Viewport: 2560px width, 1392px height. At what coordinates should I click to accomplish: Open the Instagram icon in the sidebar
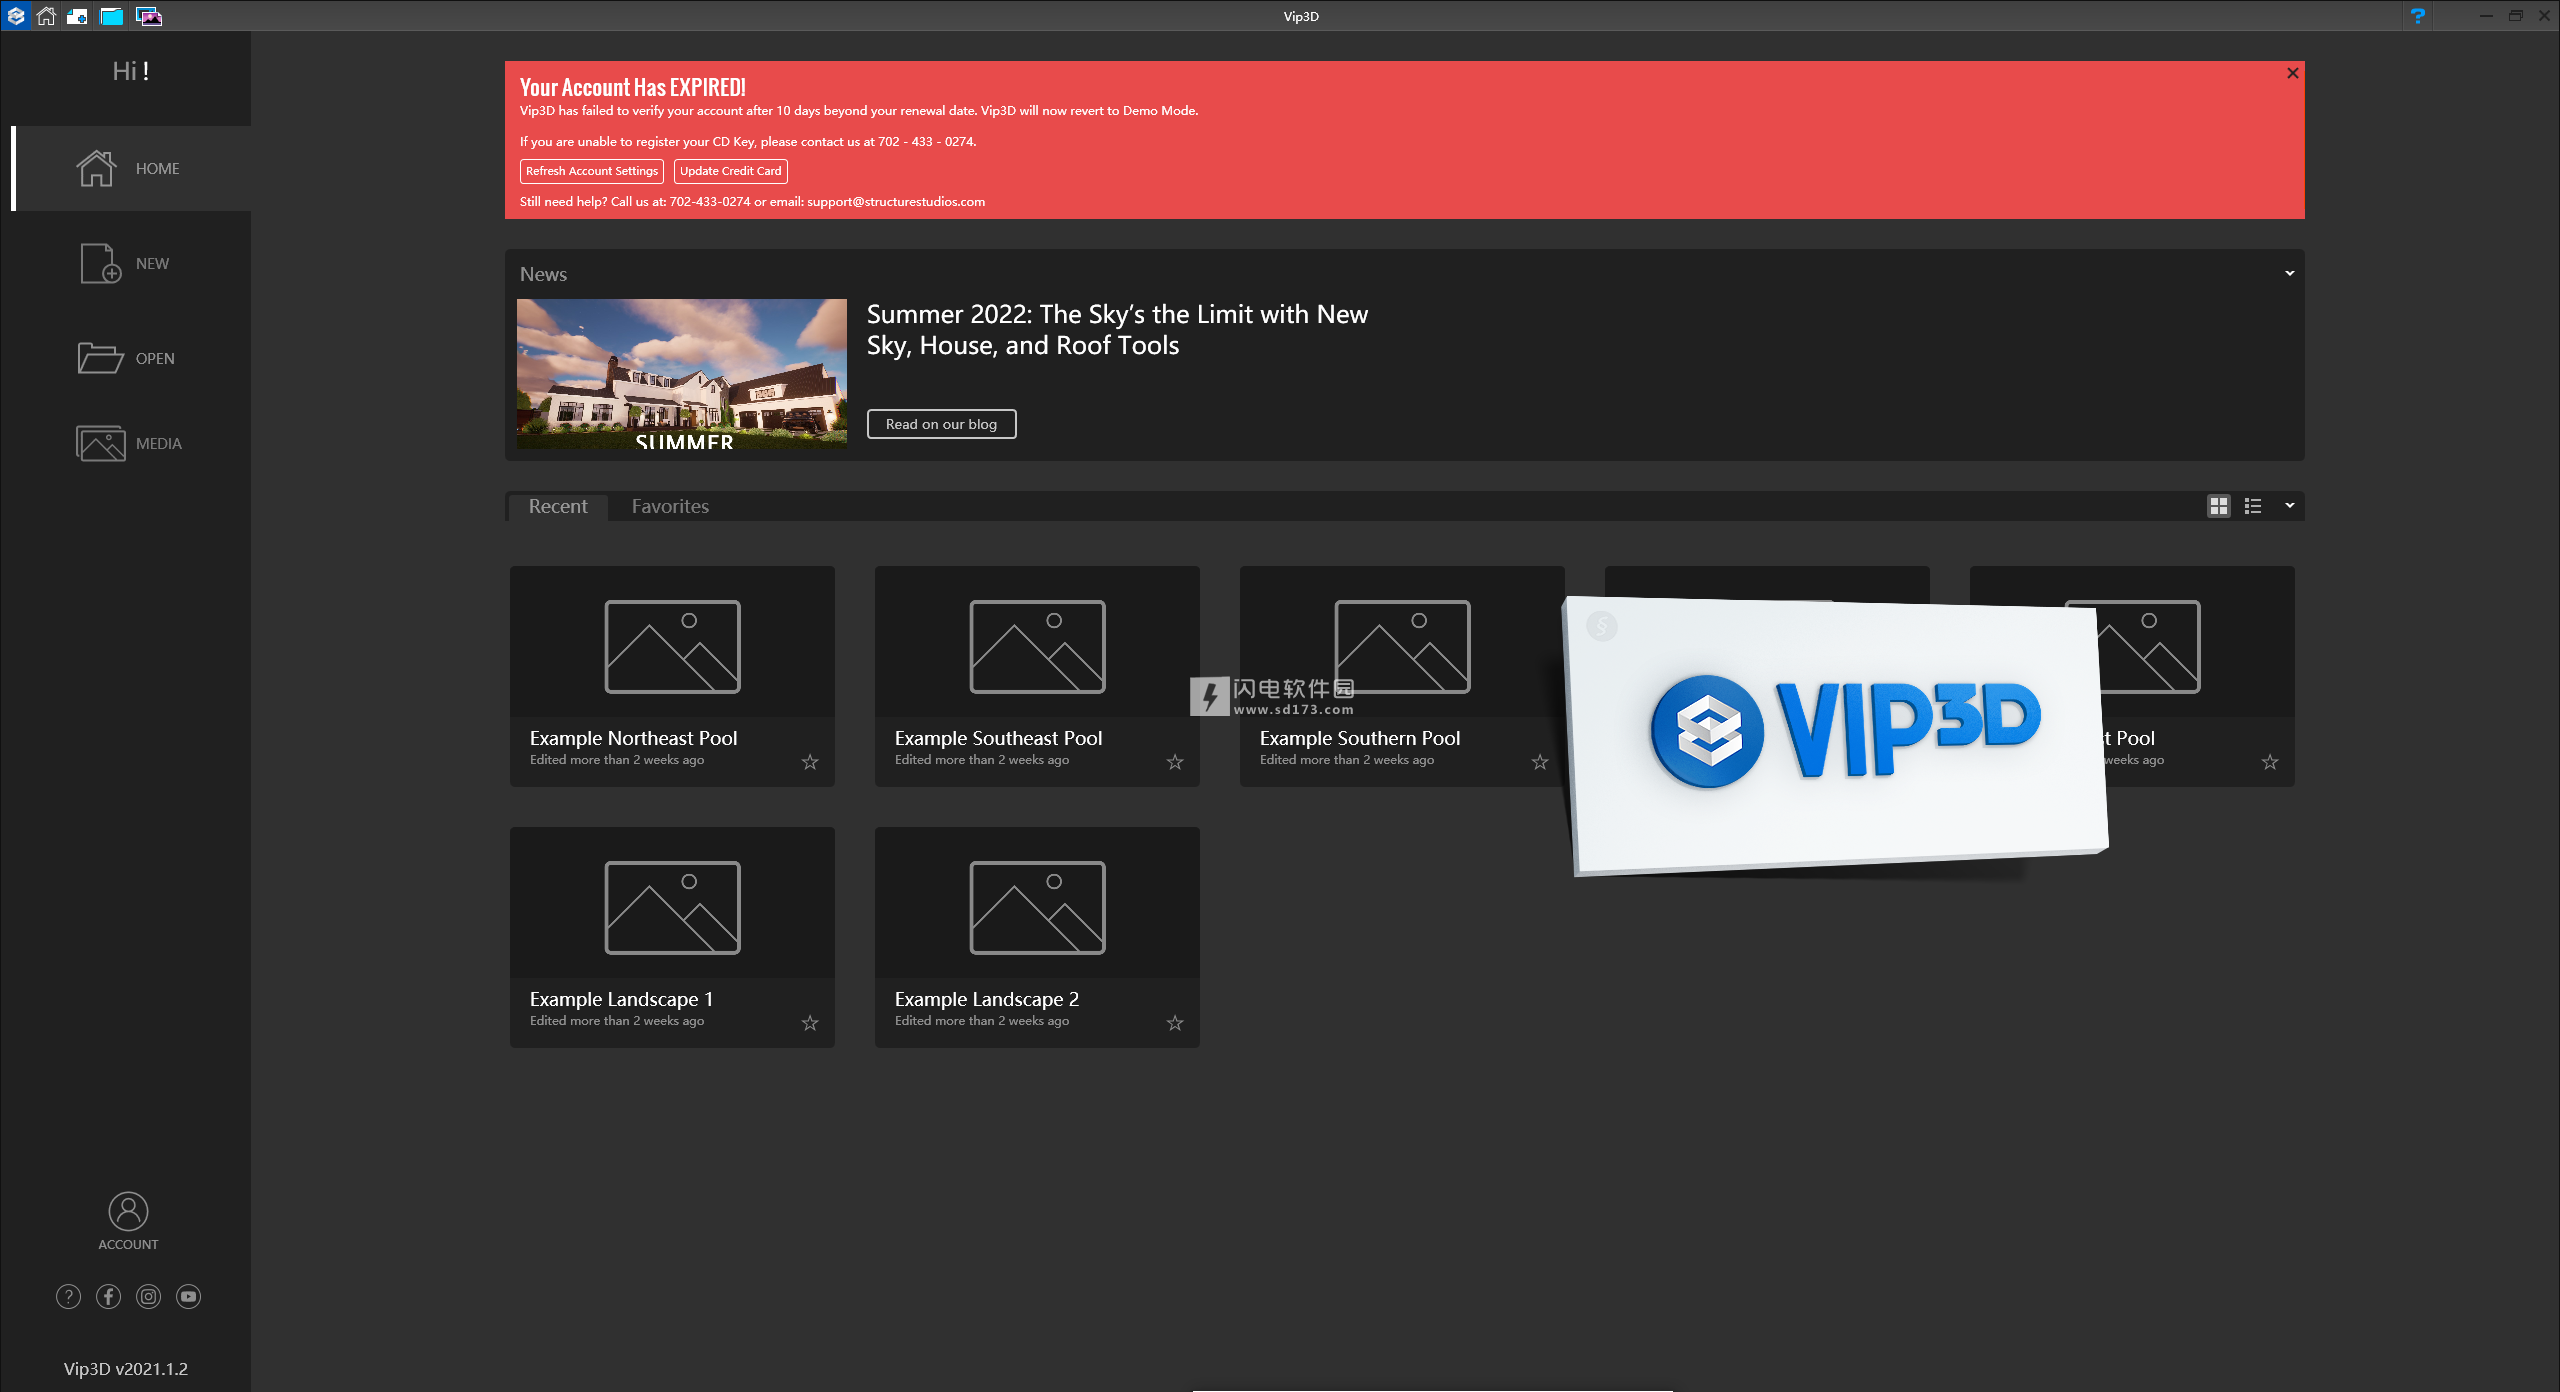click(x=148, y=1297)
